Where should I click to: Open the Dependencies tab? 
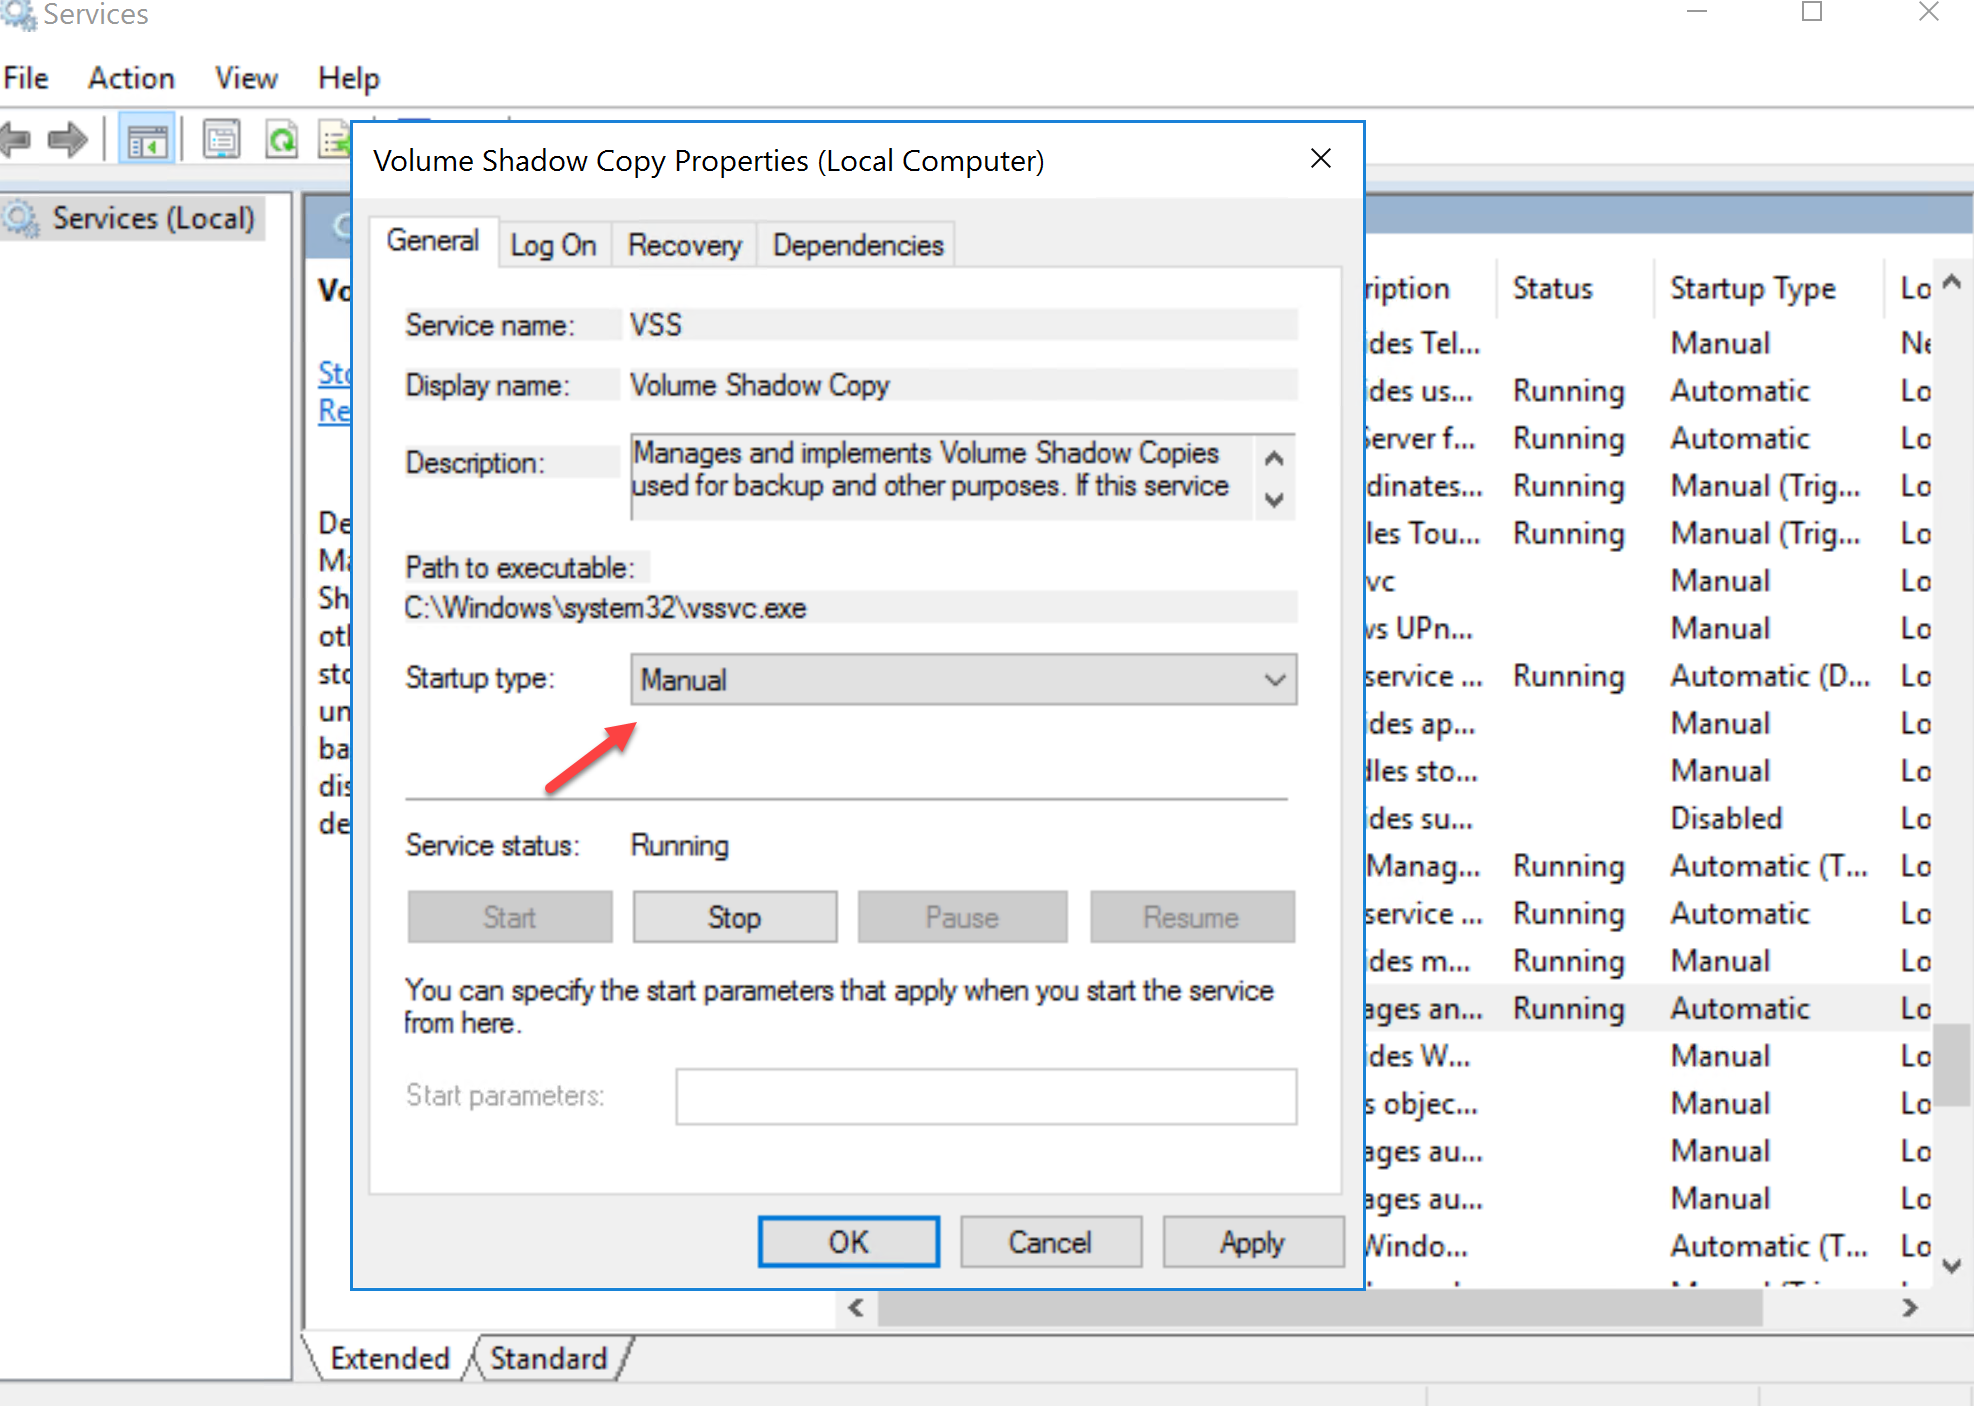(856, 243)
